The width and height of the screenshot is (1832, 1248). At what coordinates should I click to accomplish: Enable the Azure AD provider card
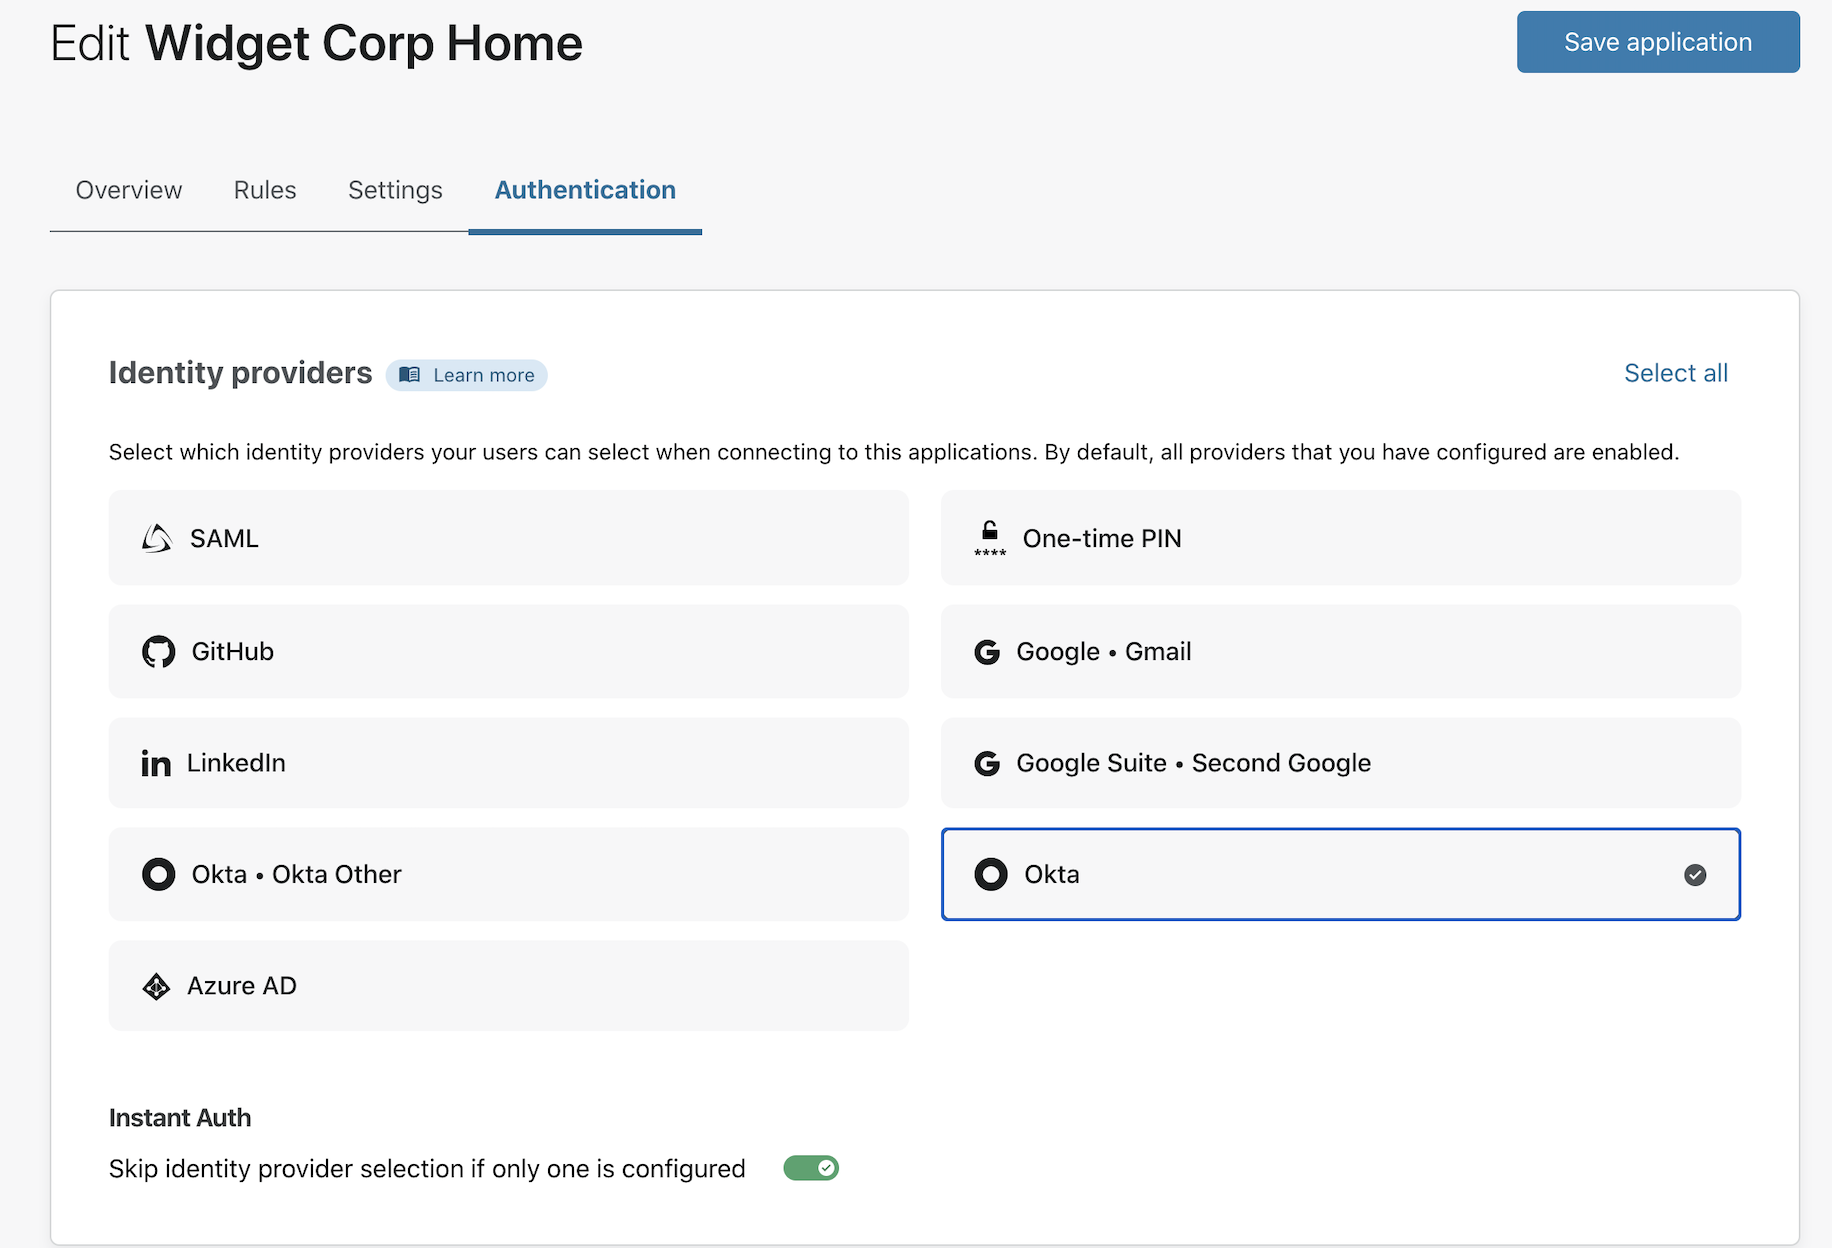click(508, 986)
